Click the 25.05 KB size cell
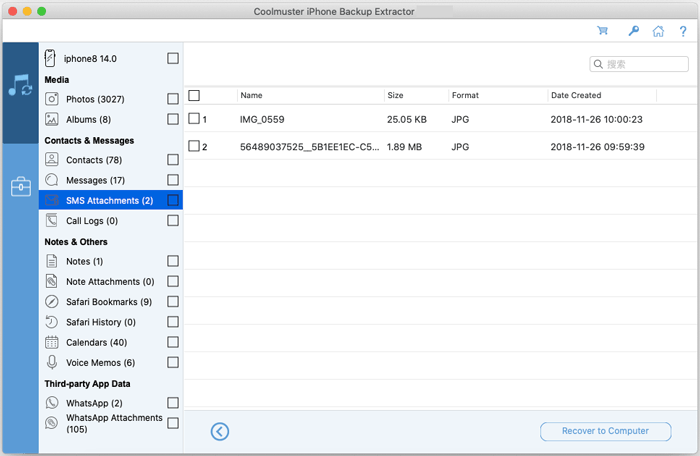700x456 pixels. pyautogui.click(x=407, y=119)
